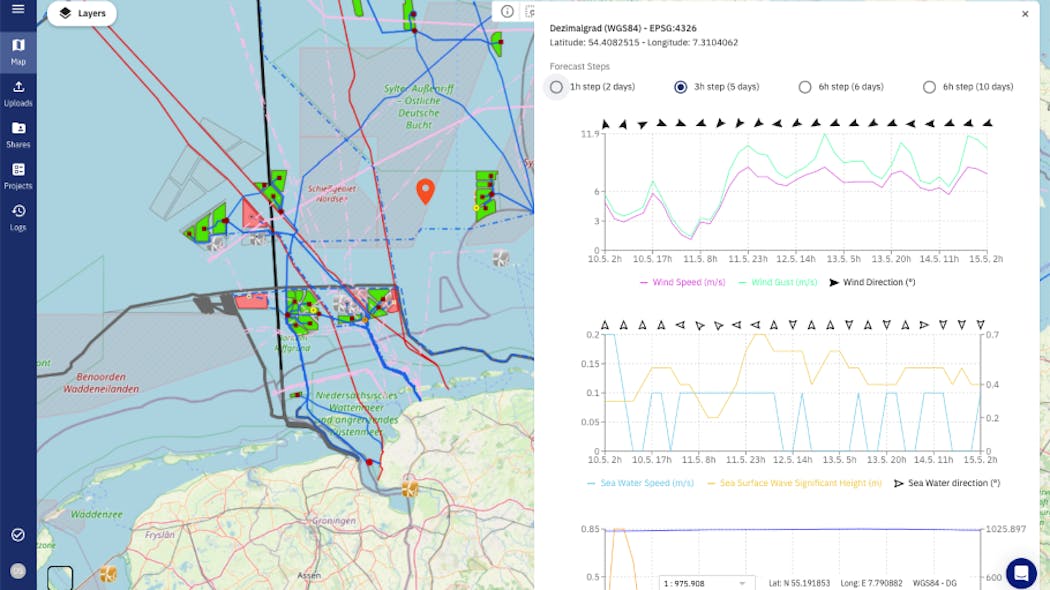1050x590 pixels.
Task: Select the 1h step (2 days) forecast
Action: click(556, 87)
